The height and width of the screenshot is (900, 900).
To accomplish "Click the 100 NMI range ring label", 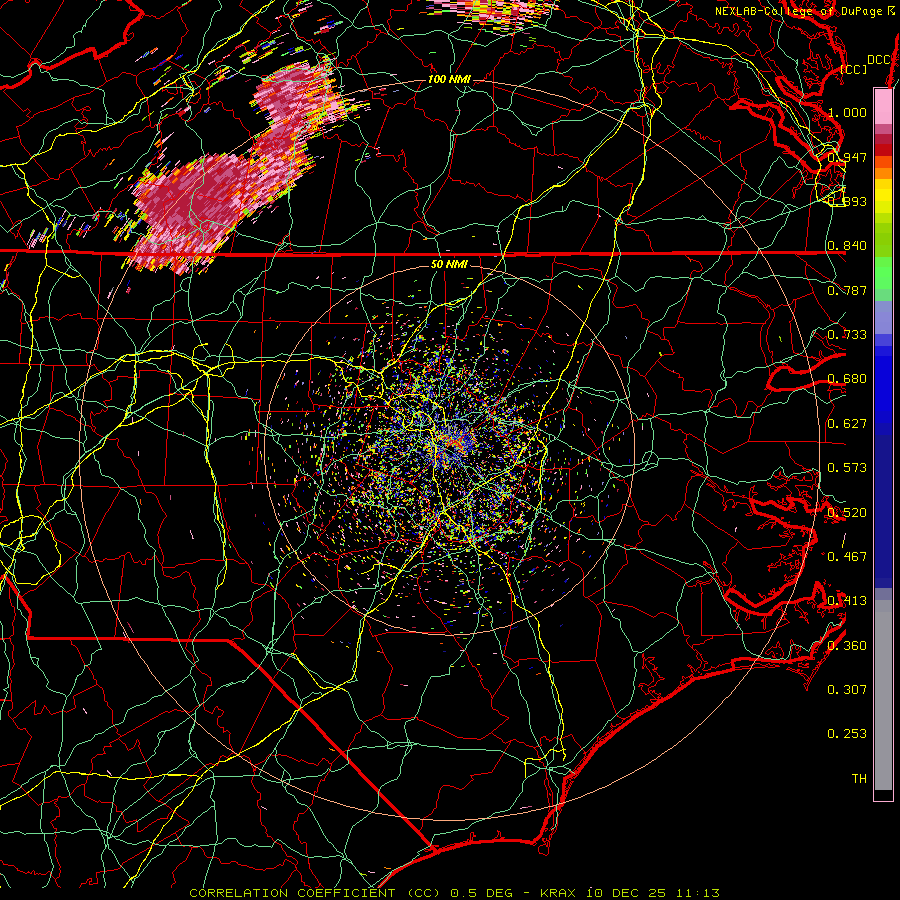I will (449, 79).
